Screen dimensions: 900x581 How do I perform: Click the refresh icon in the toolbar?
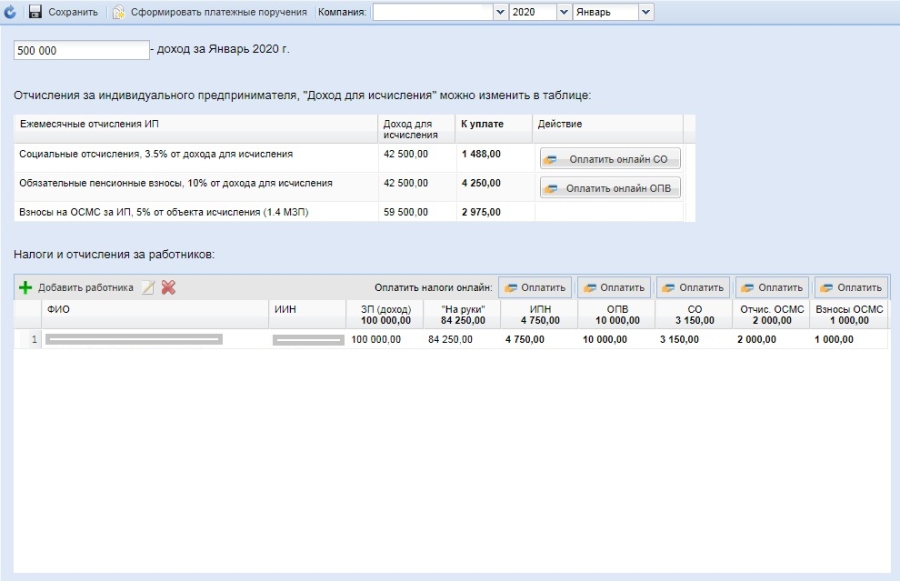click(11, 12)
